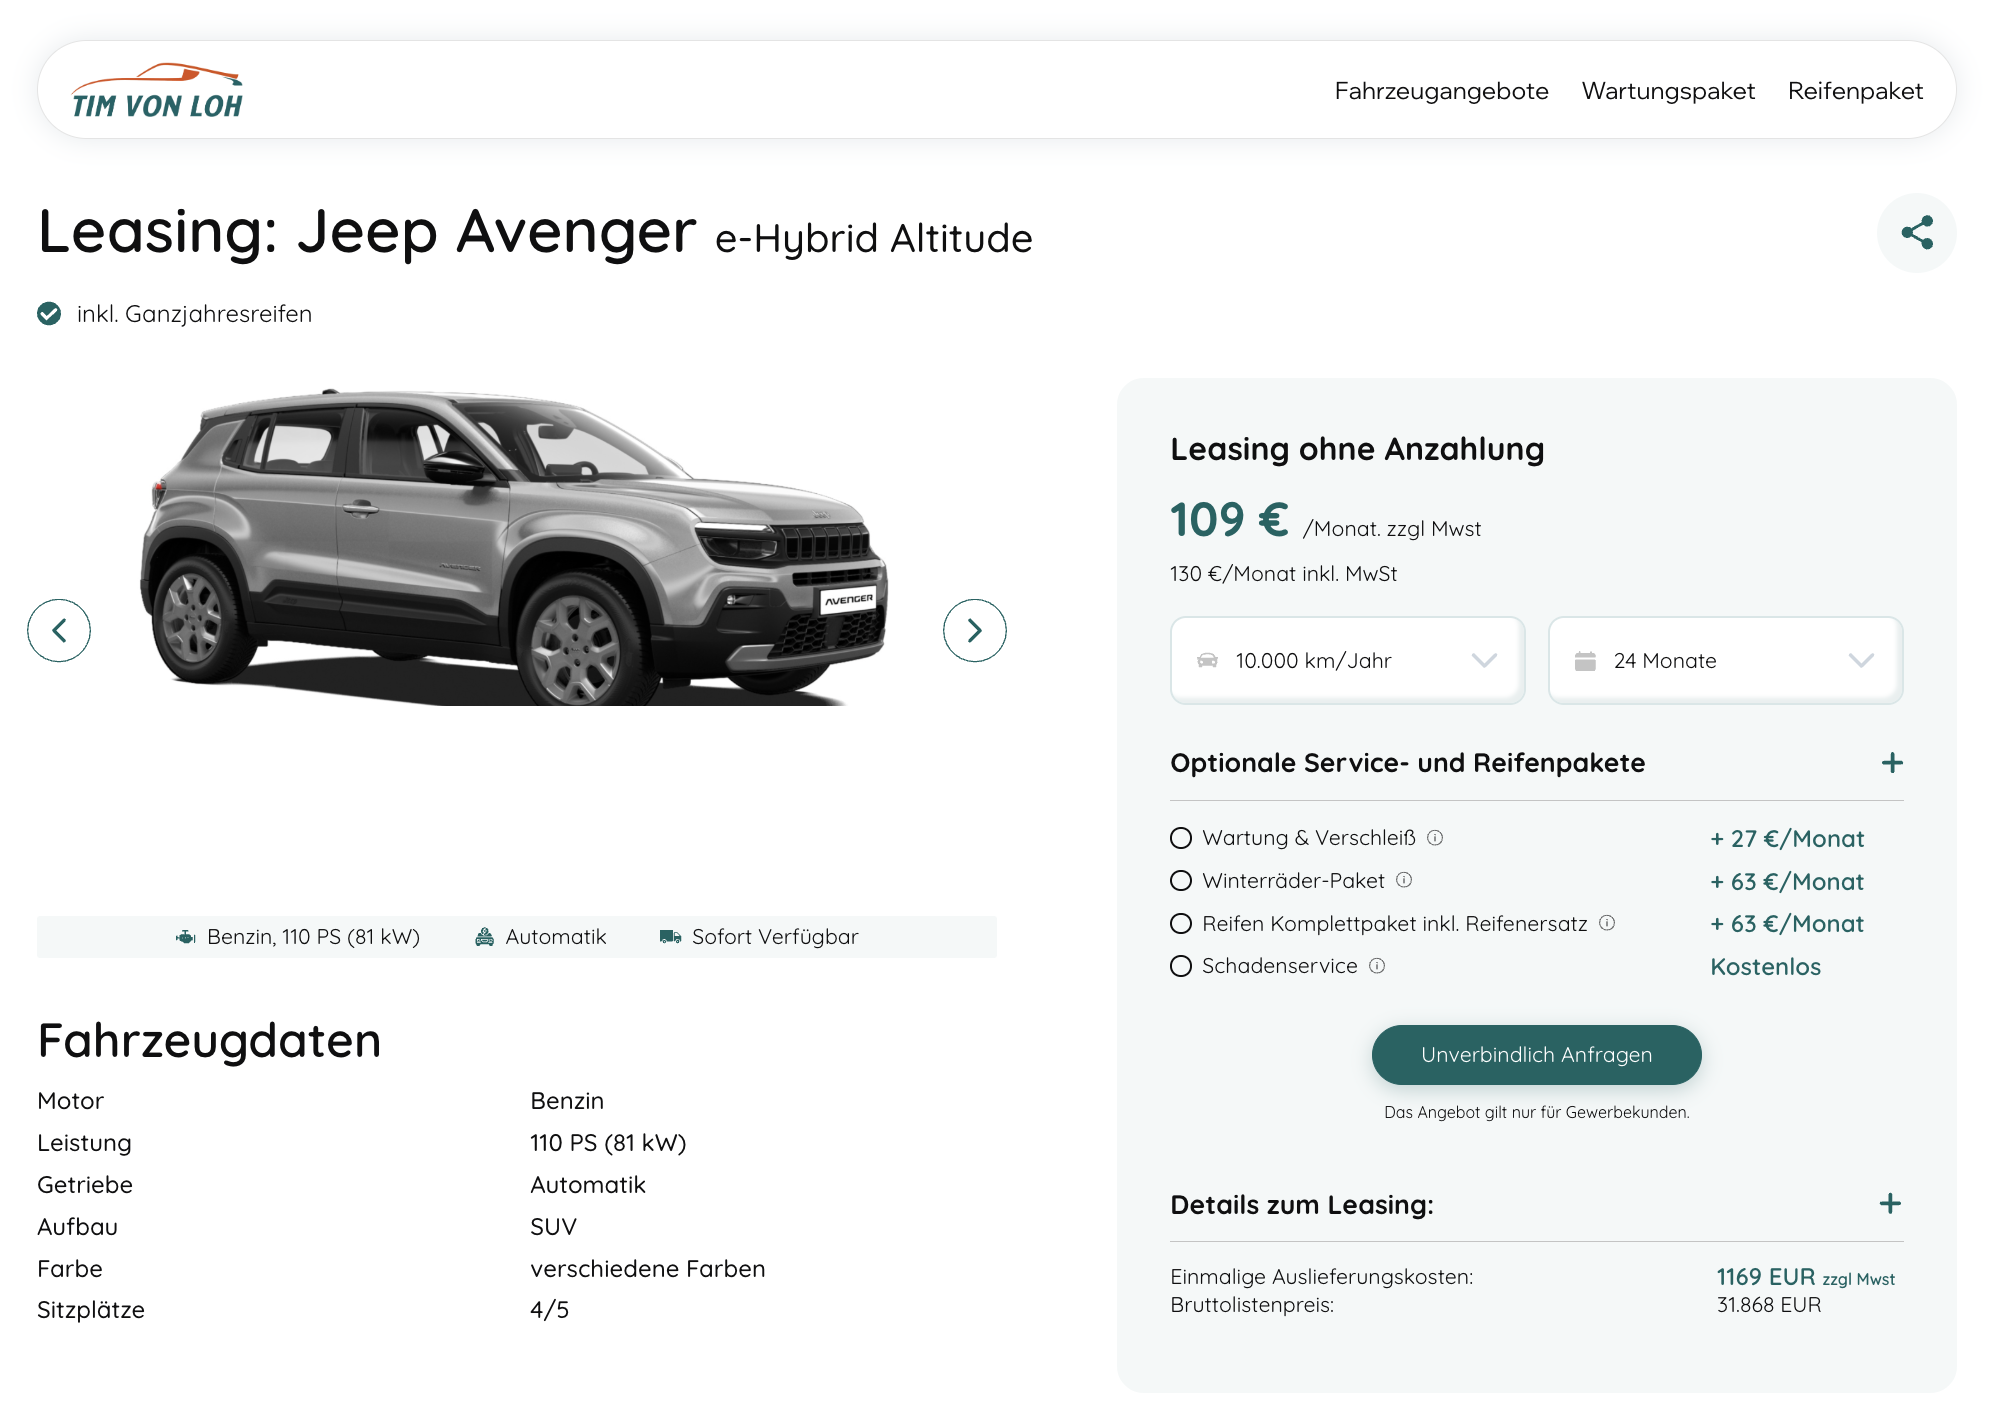Expand the Details zum Leasing section
The height and width of the screenshot is (1406, 1990).
tap(1889, 1204)
